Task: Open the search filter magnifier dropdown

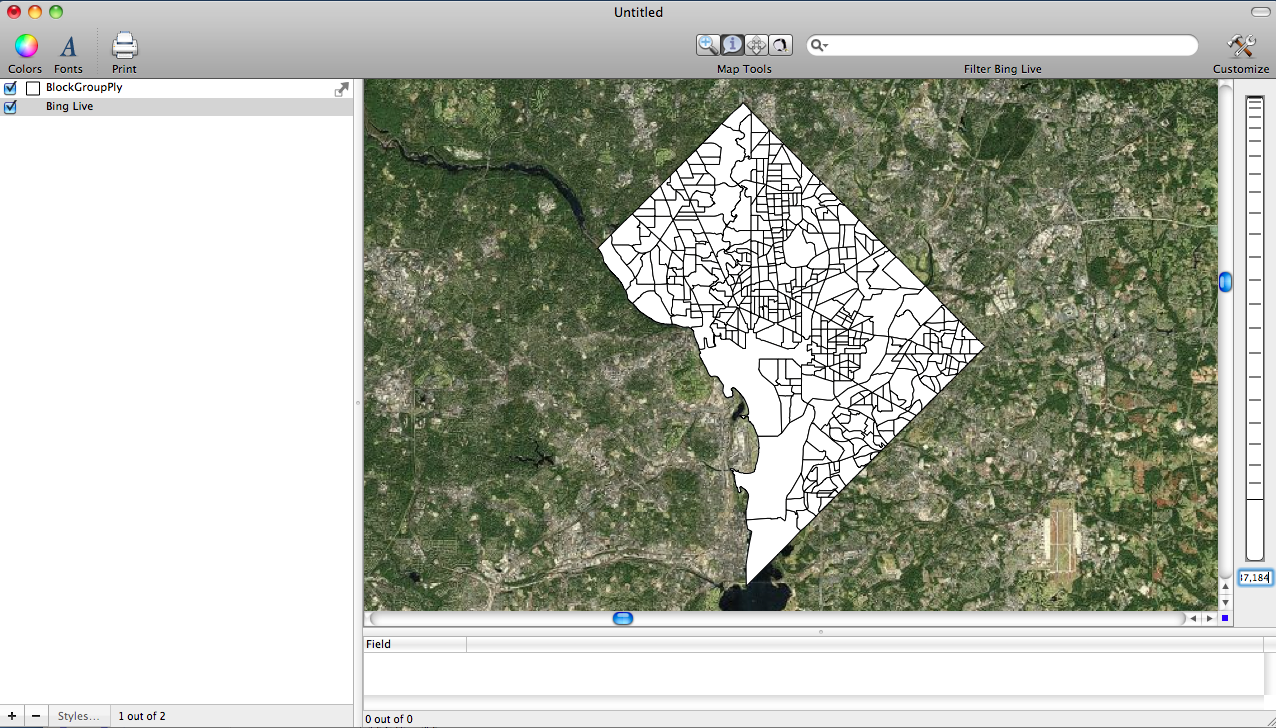Action: click(820, 45)
